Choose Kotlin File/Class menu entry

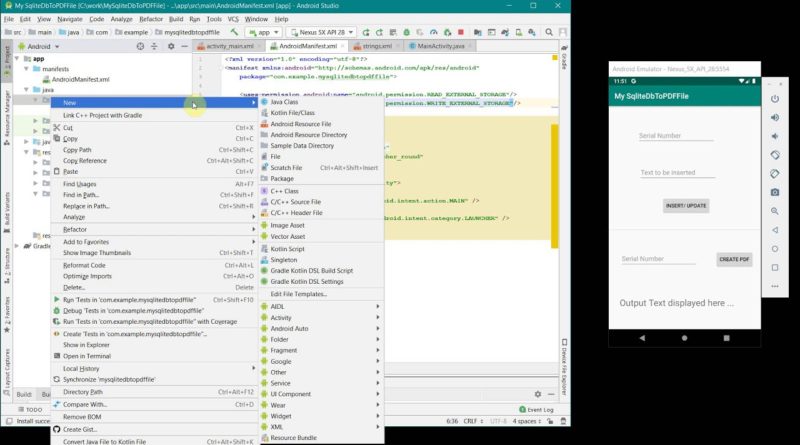292,113
